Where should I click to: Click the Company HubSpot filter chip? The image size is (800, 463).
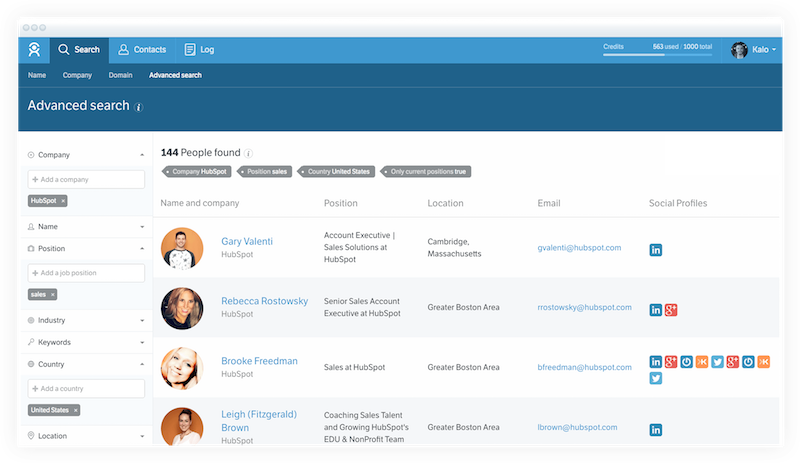[x=196, y=172]
